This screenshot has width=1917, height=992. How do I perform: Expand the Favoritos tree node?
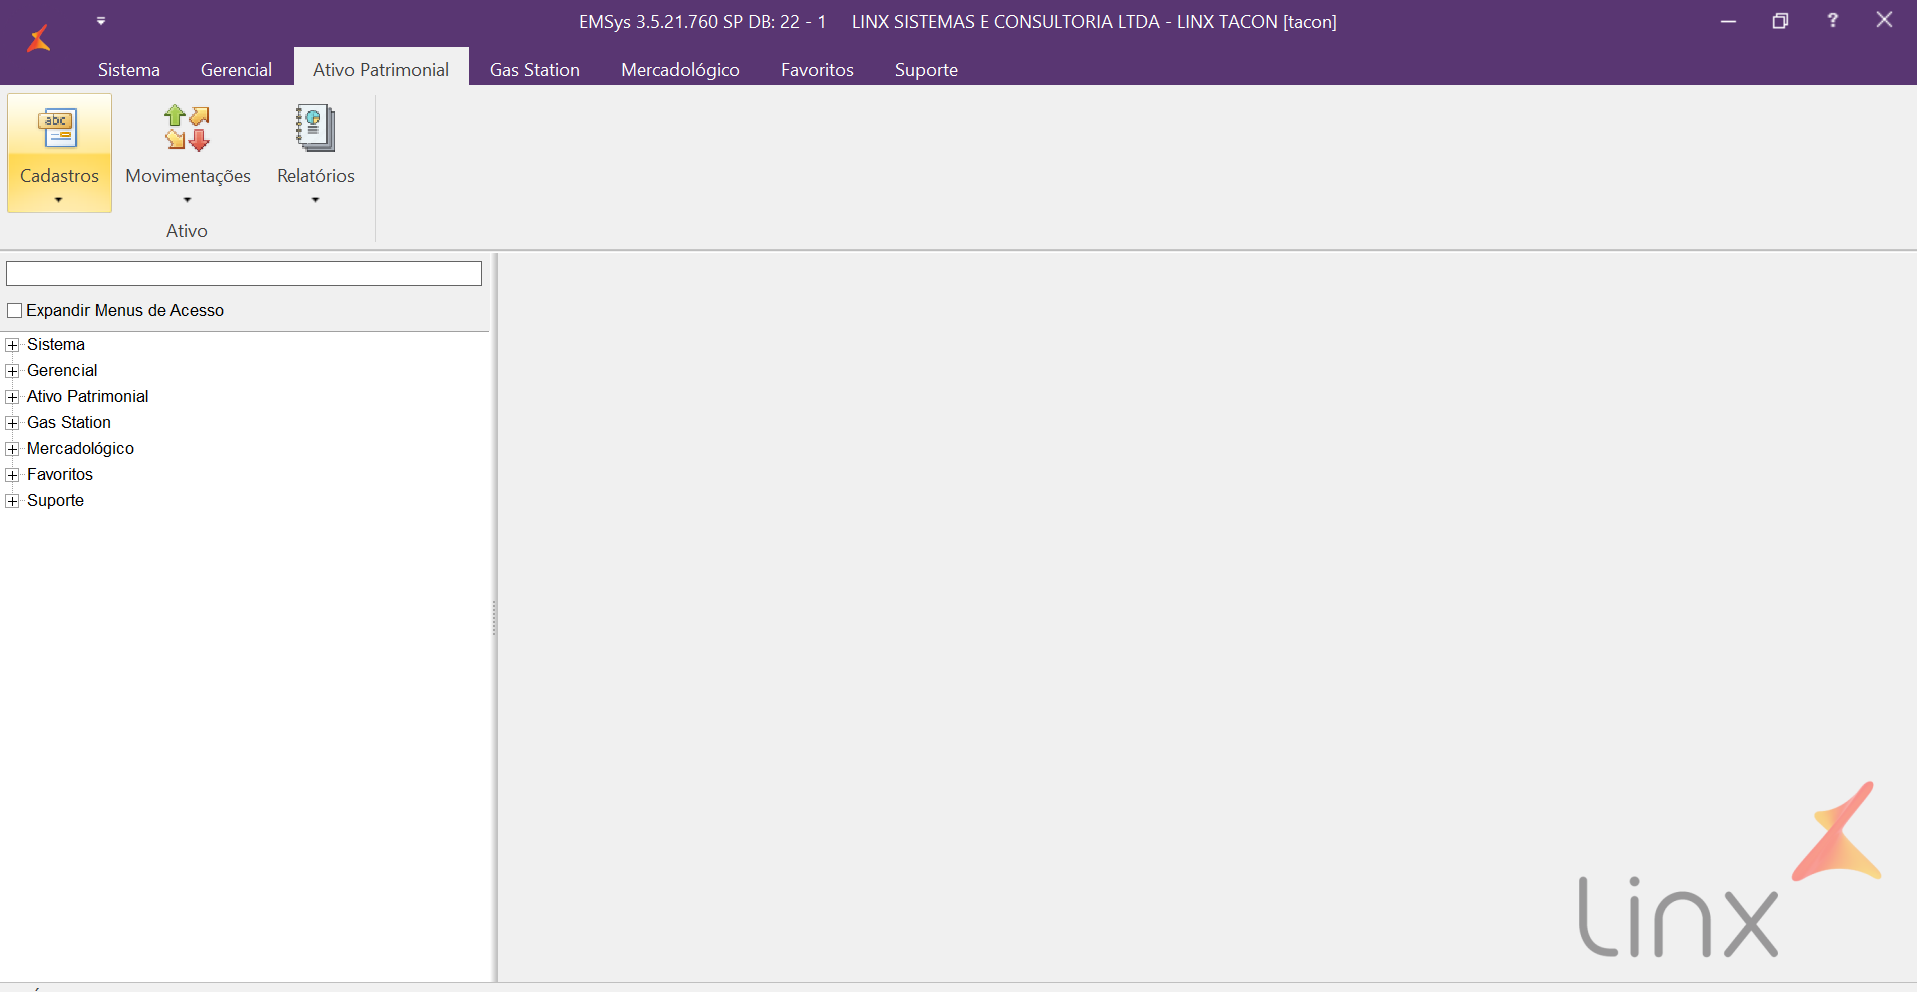coord(12,475)
